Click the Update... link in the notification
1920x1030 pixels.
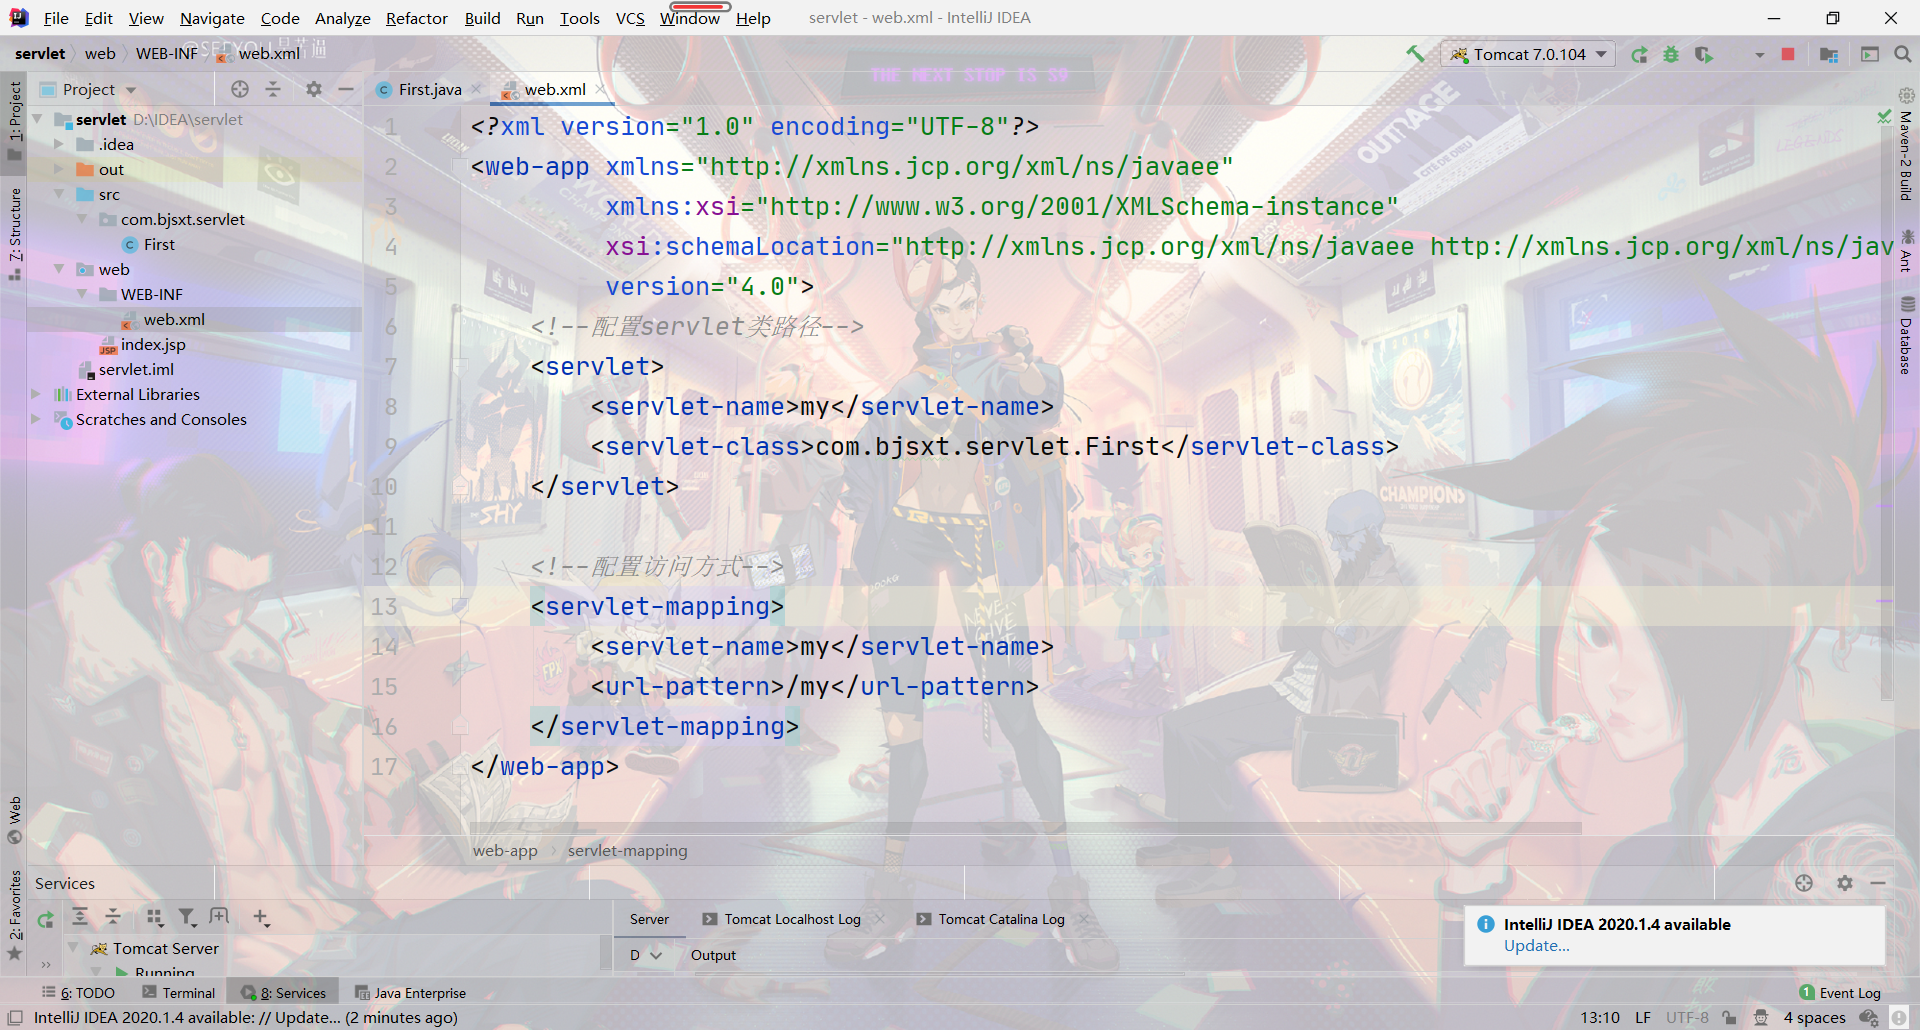click(x=1537, y=946)
